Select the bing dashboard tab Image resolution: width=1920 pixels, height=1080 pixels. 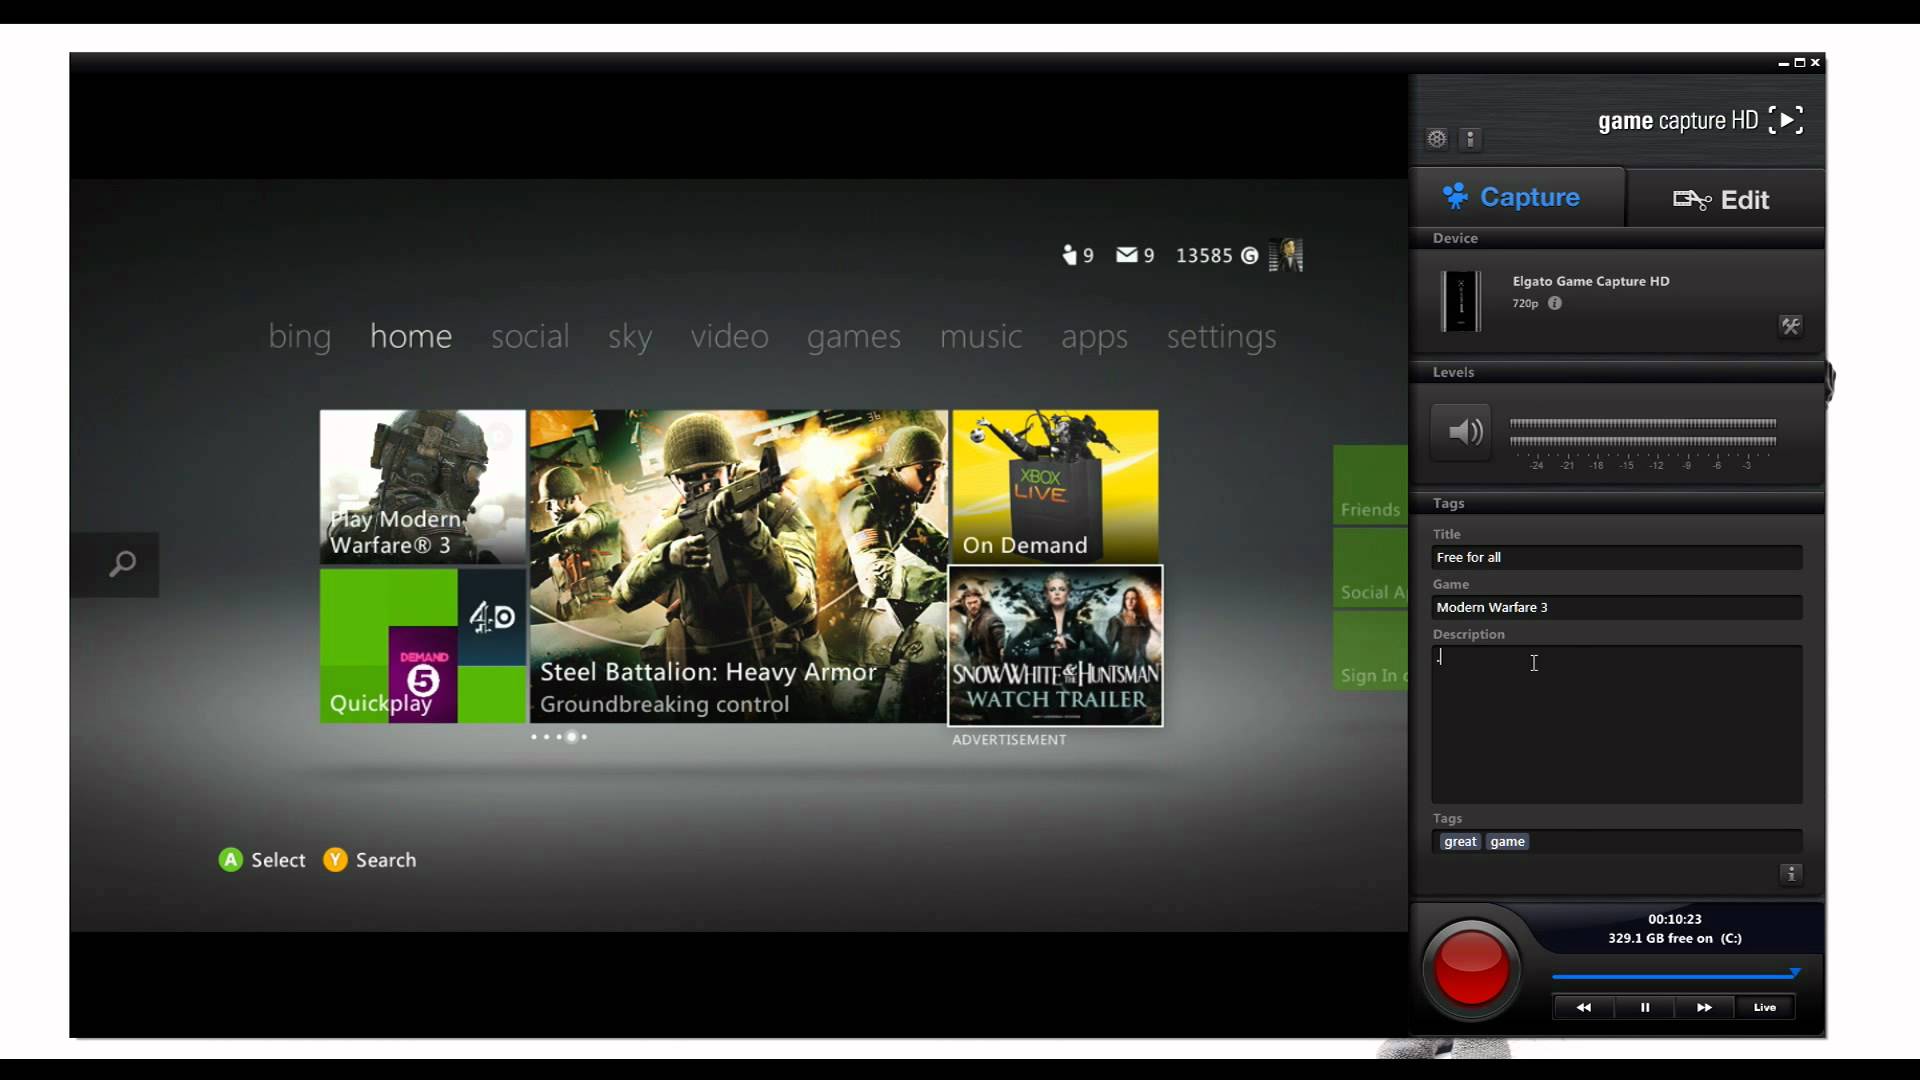click(299, 336)
